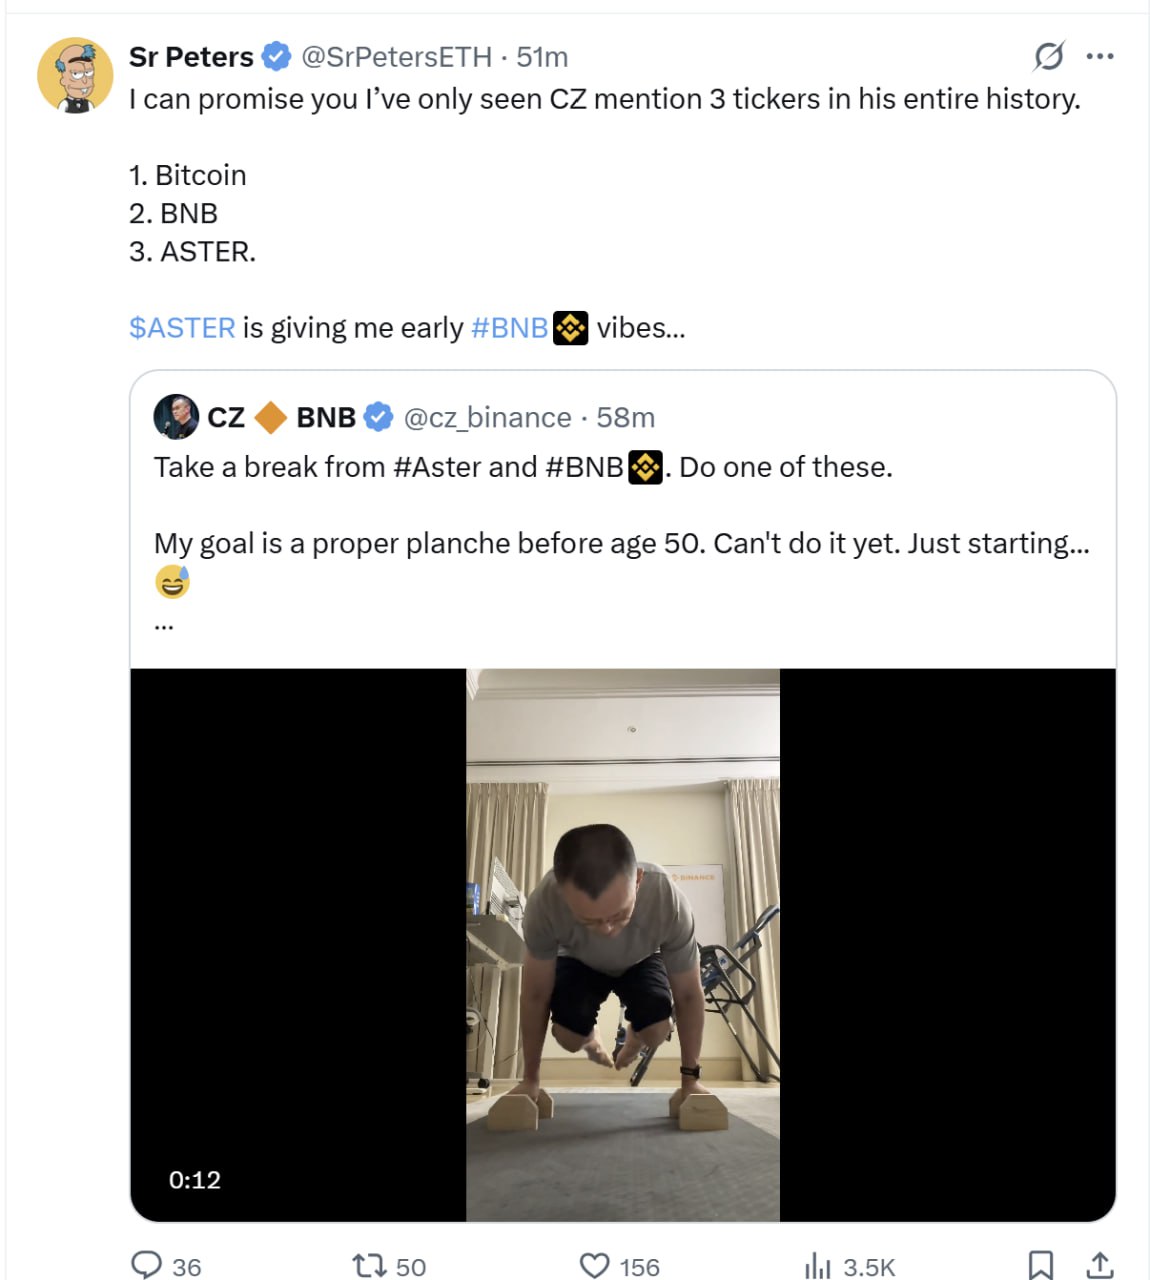The height and width of the screenshot is (1280, 1150).
Task: Click the share upload icon
Action: click(x=1100, y=1265)
